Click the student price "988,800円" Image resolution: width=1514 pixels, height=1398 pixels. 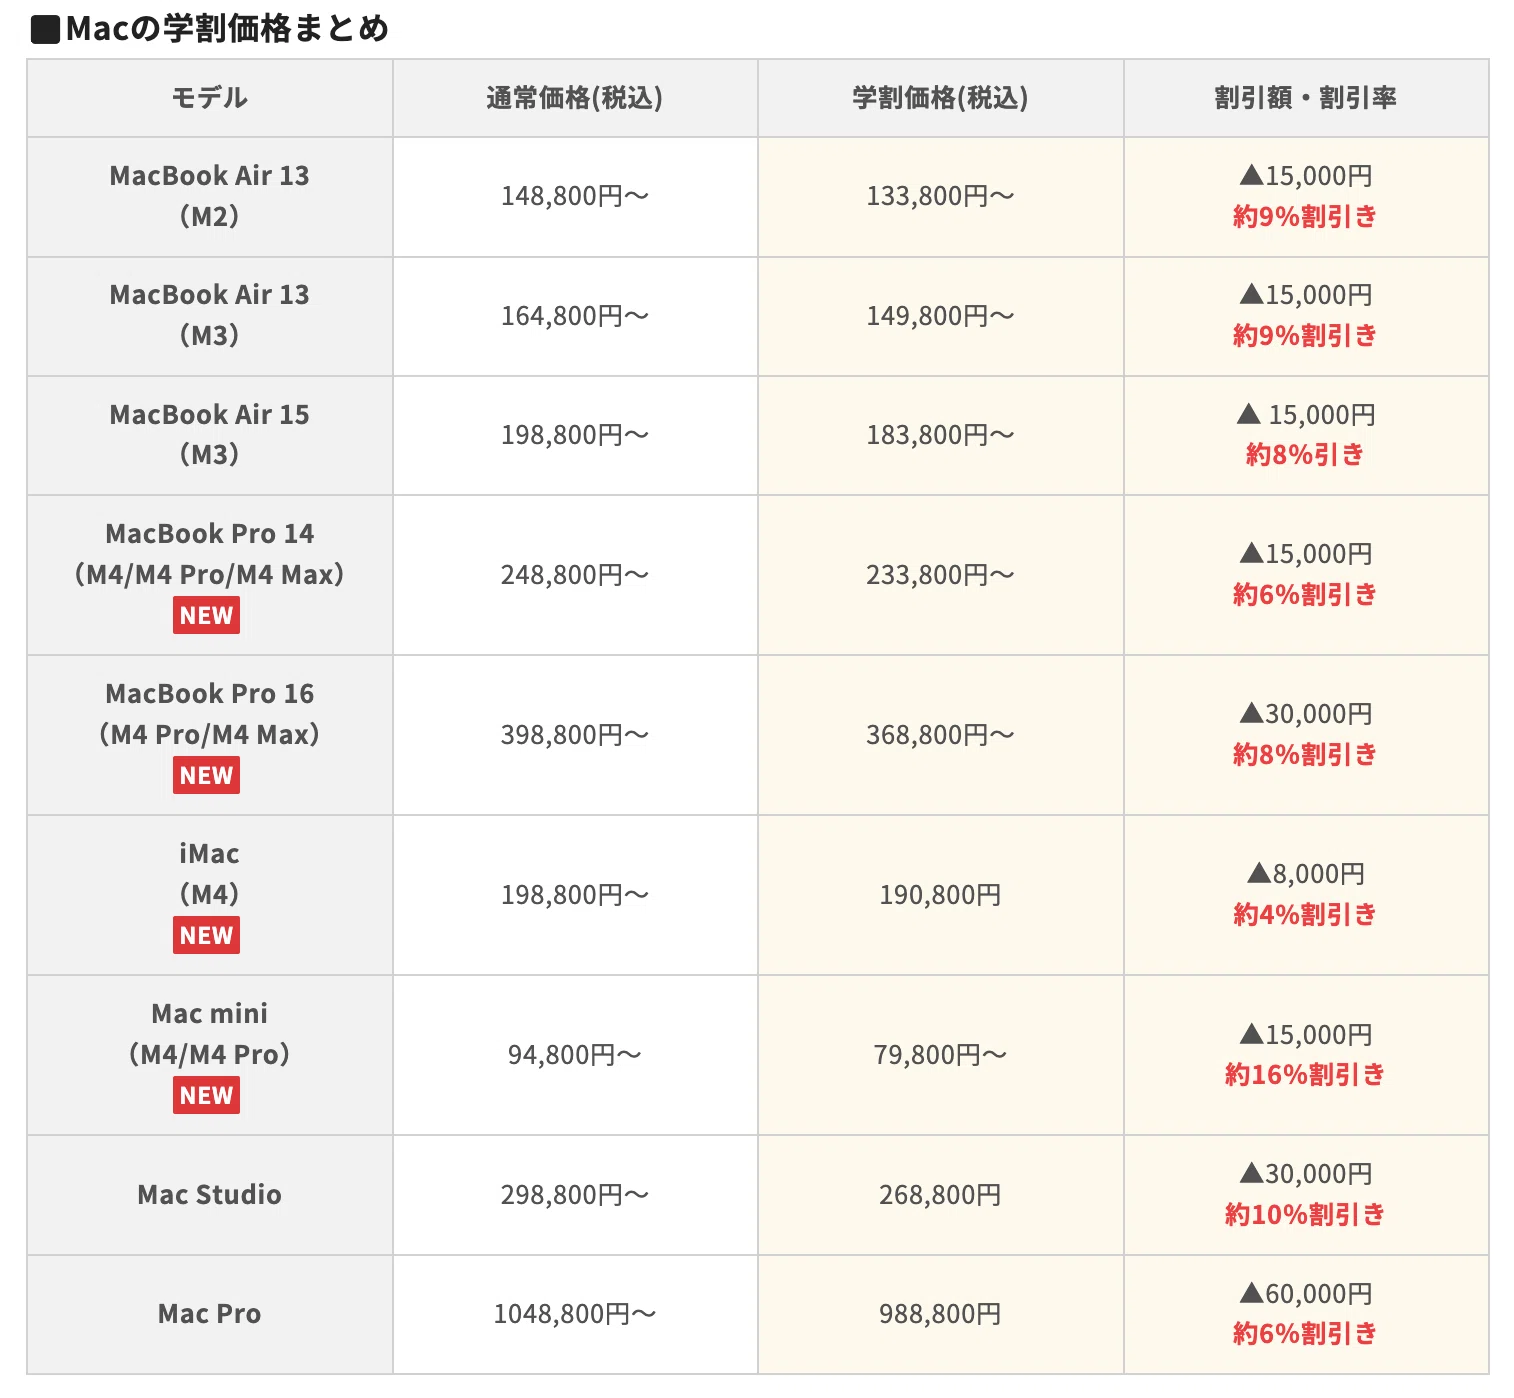pos(940,1314)
